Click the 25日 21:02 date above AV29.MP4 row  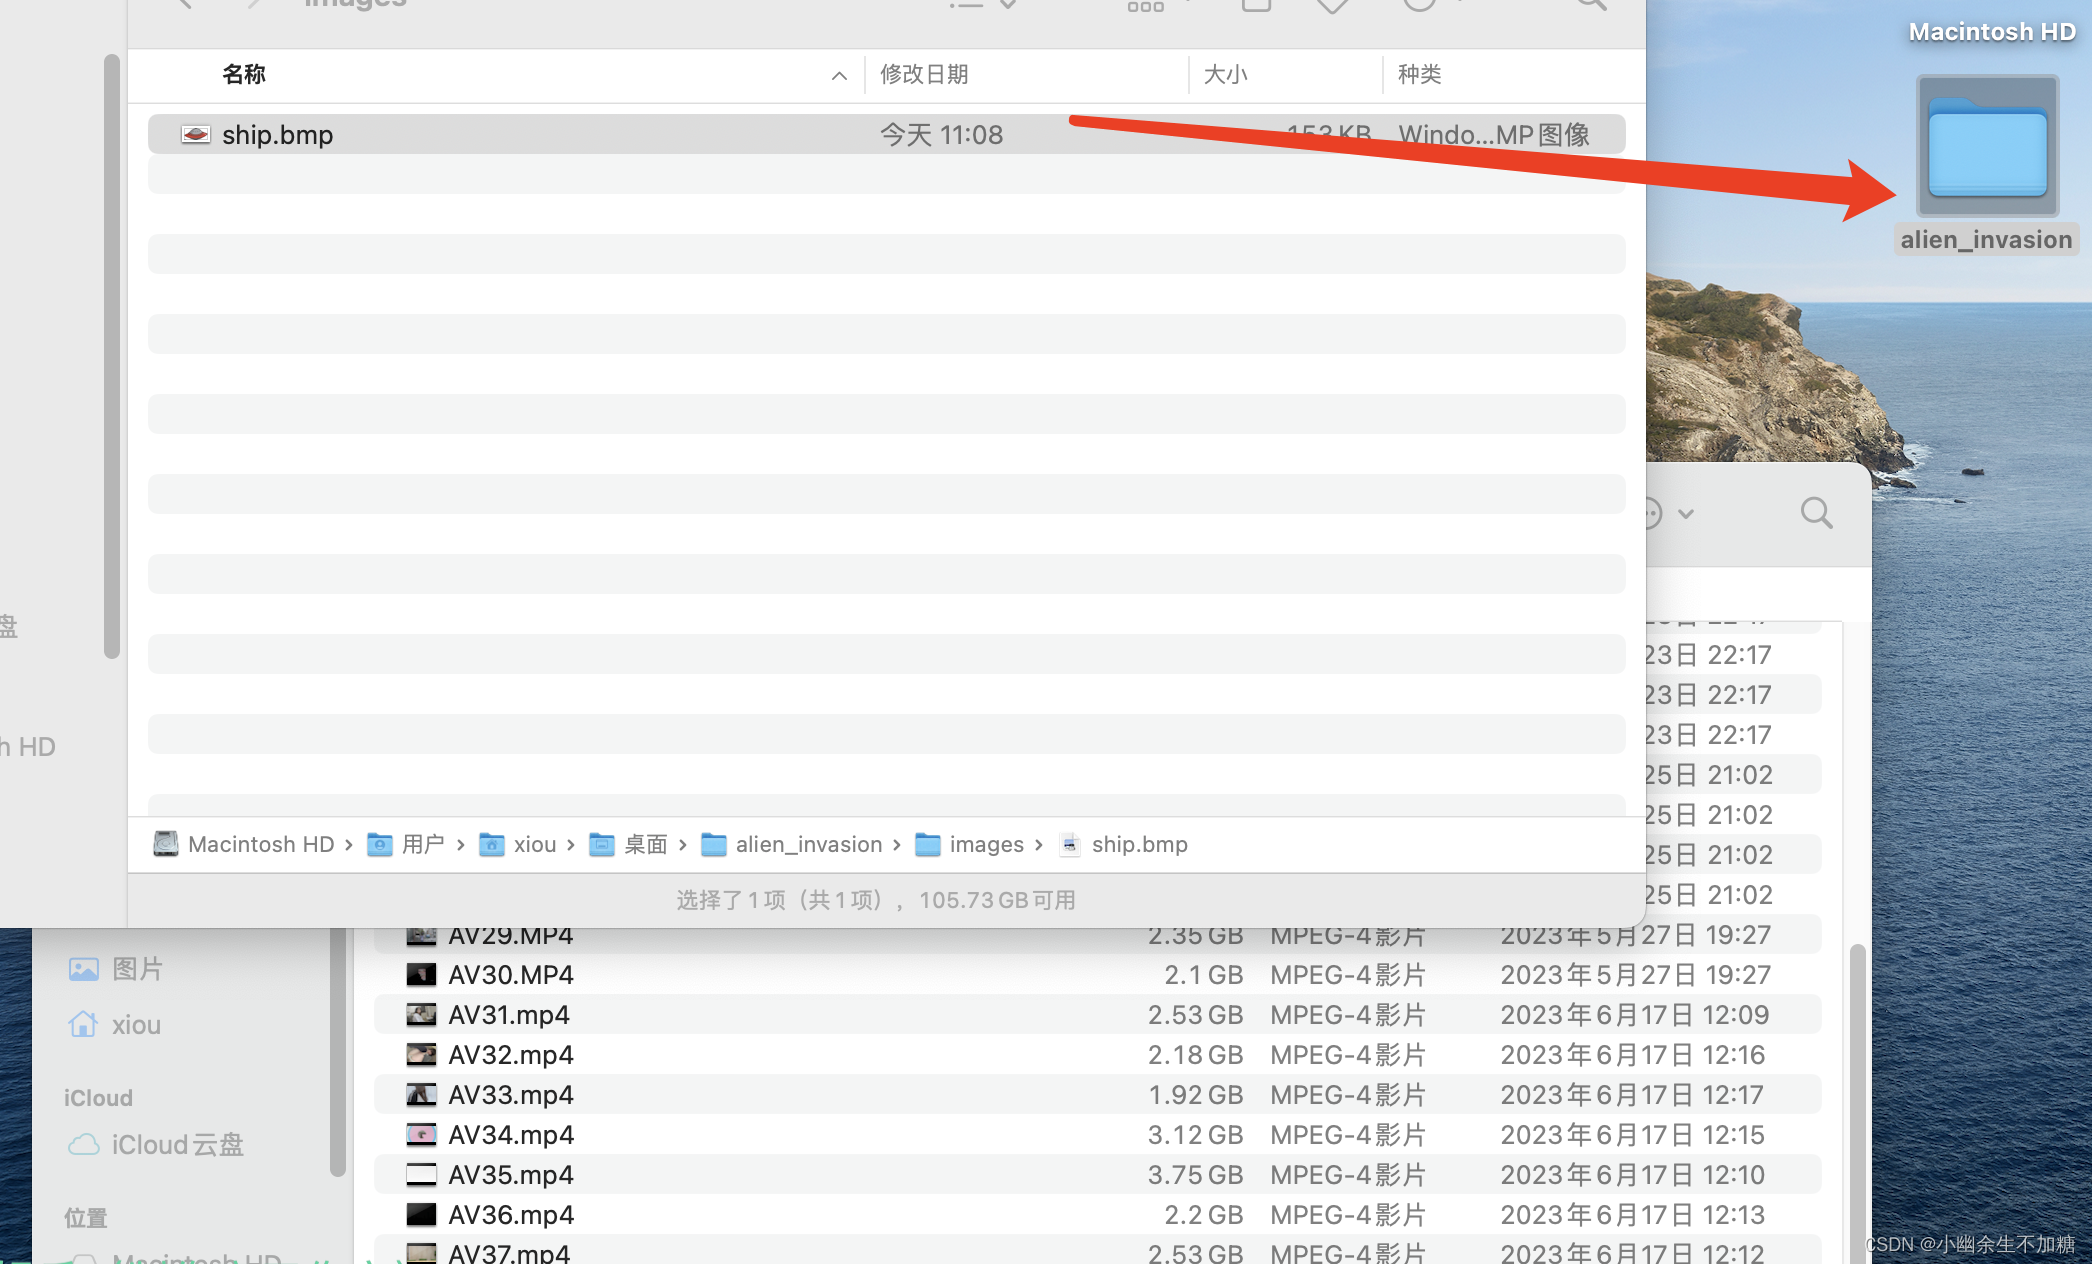(1708, 894)
